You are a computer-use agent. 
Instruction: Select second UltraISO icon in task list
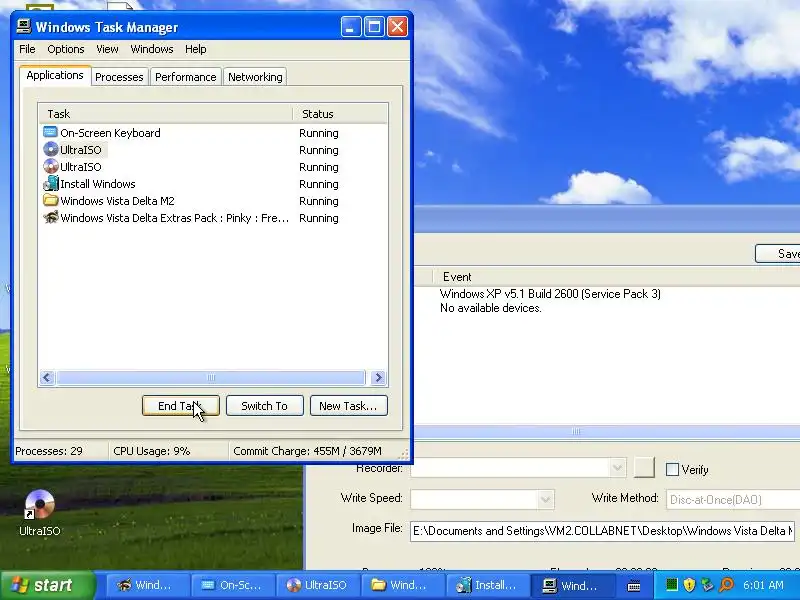(51, 166)
